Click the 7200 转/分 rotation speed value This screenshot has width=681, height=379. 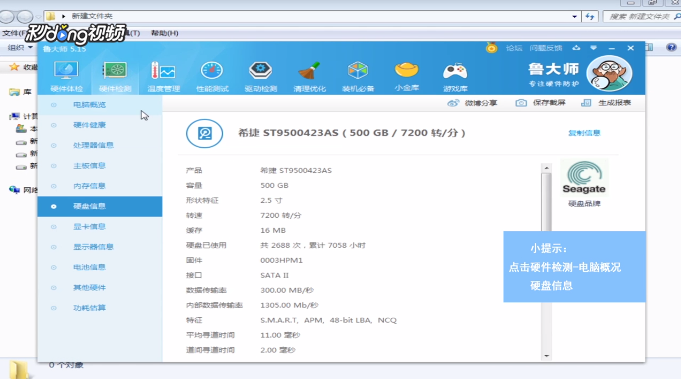coord(281,215)
